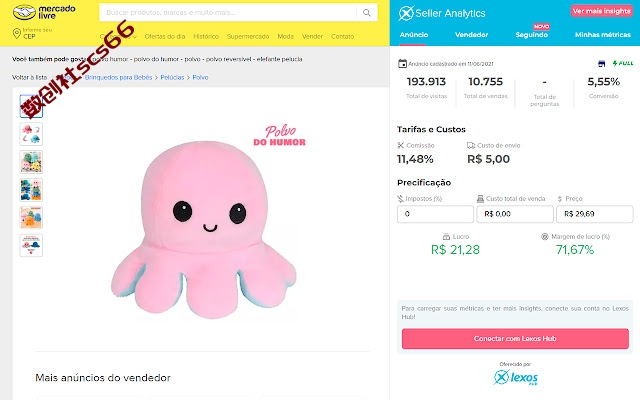Click the Preço input field

(x=594, y=214)
